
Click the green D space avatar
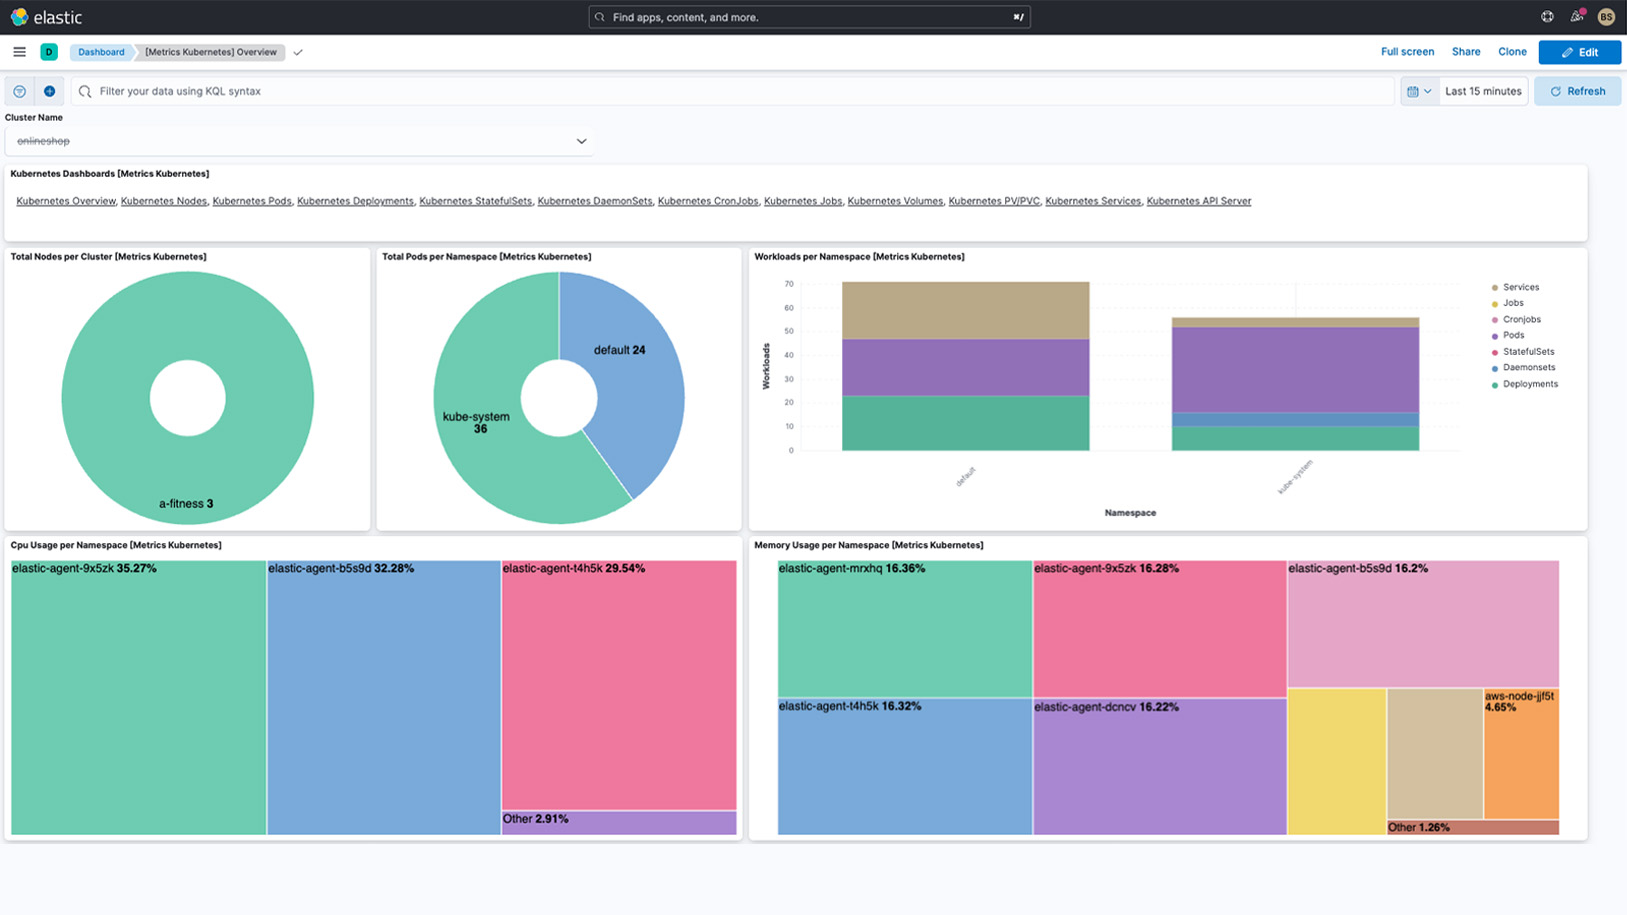click(49, 52)
